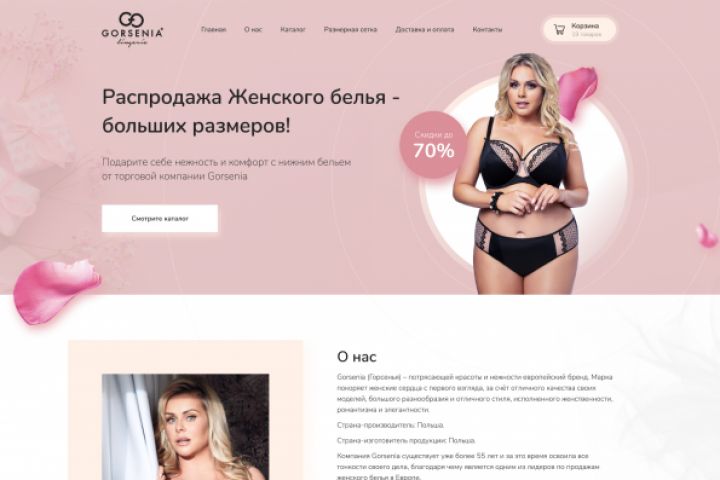Open the О нас menu item

point(253,29)
